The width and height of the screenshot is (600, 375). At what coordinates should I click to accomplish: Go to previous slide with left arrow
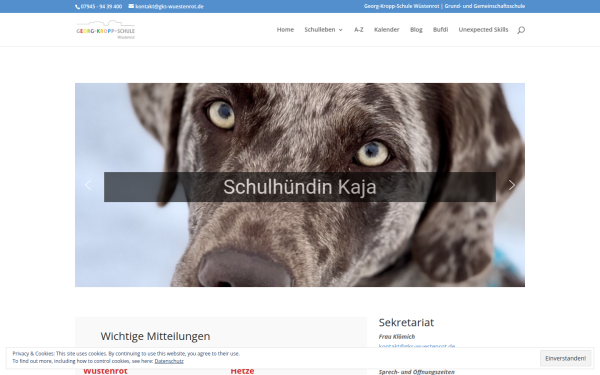pos(88,185)
